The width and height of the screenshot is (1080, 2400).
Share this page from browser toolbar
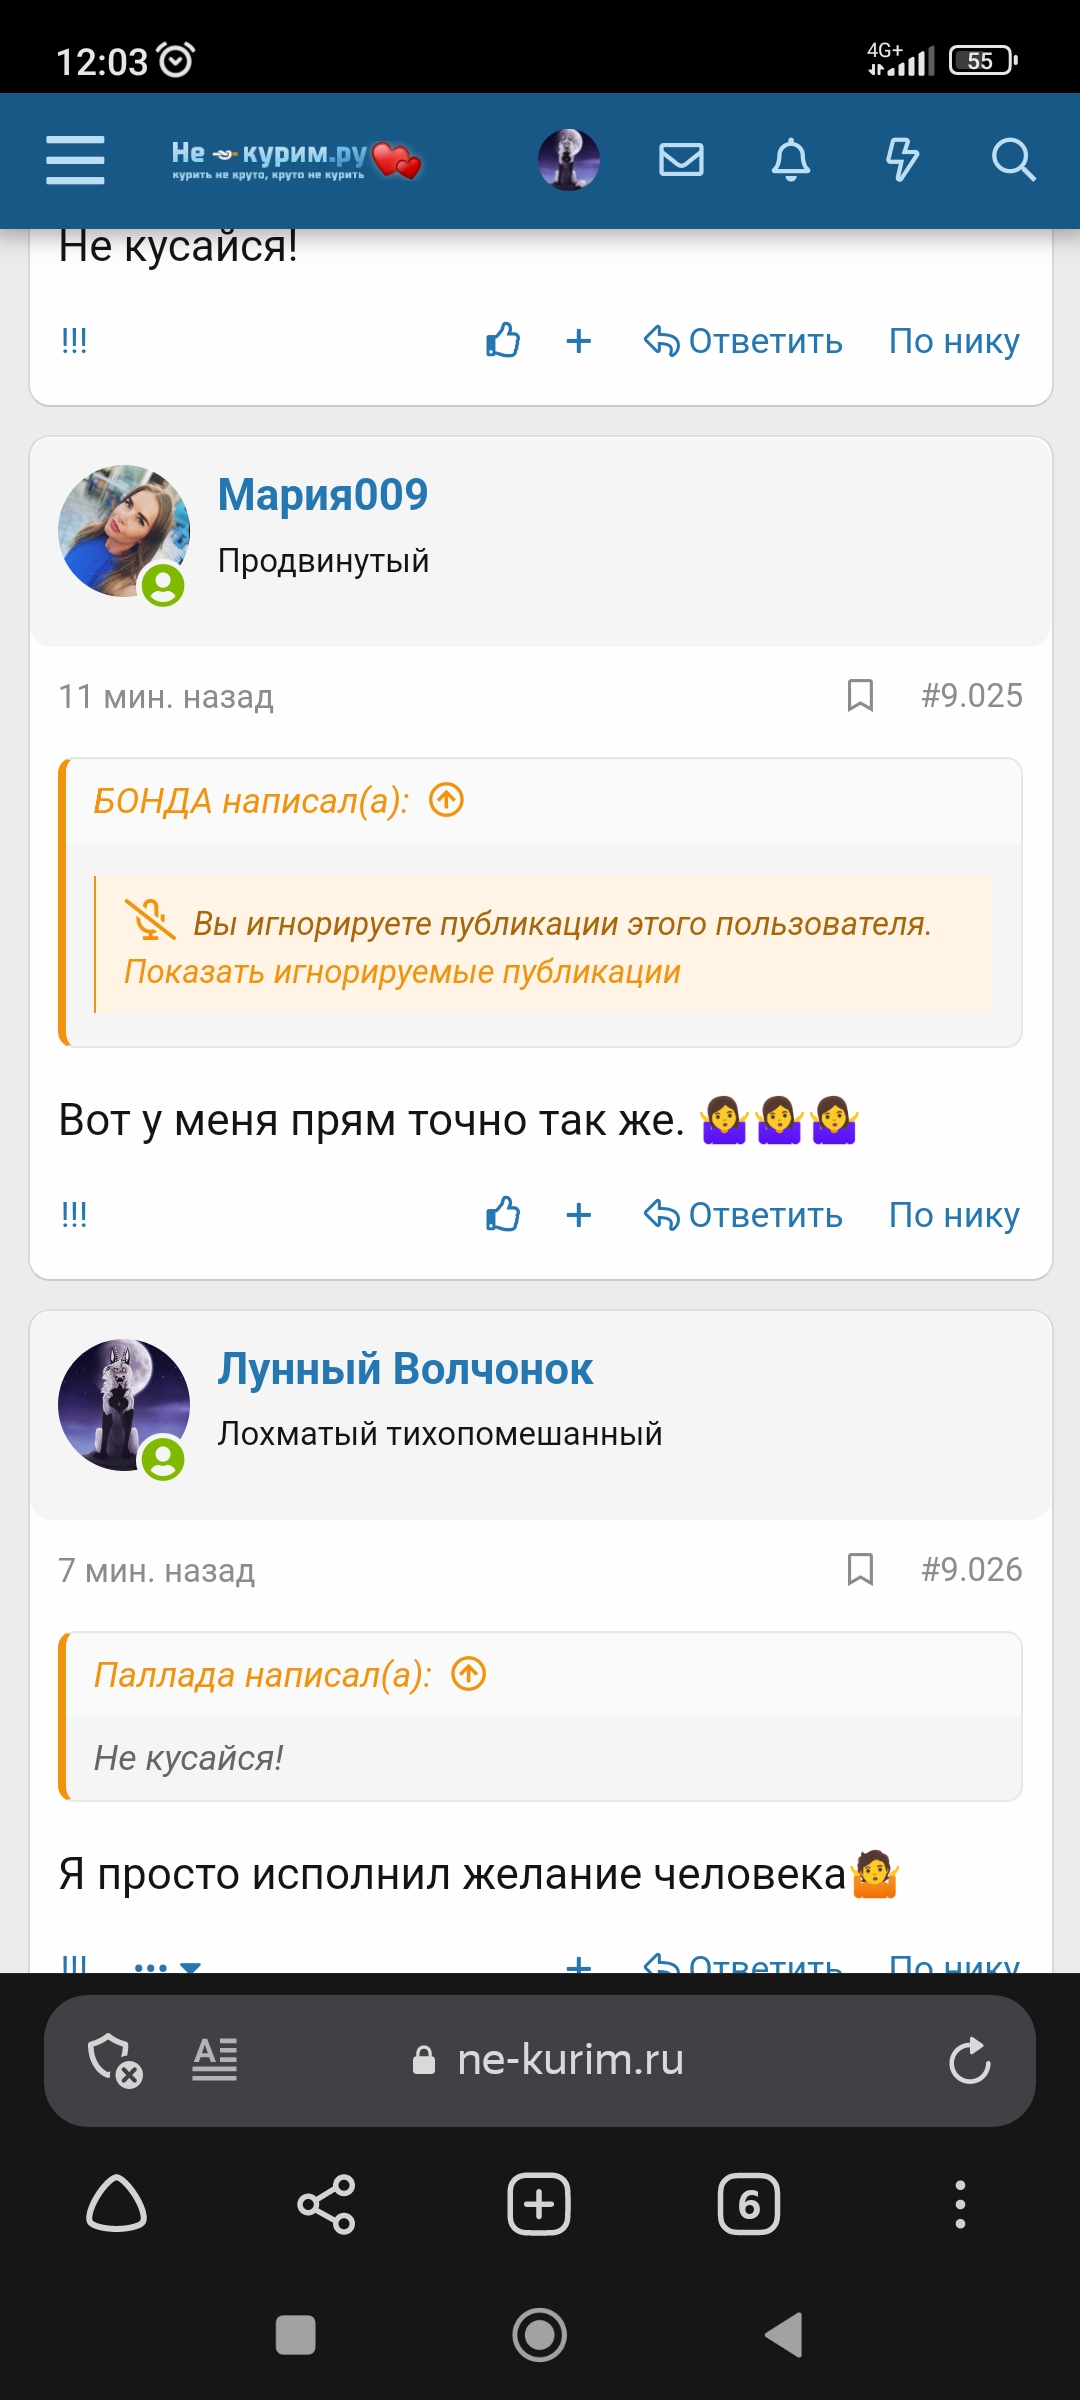point(327,2204)
